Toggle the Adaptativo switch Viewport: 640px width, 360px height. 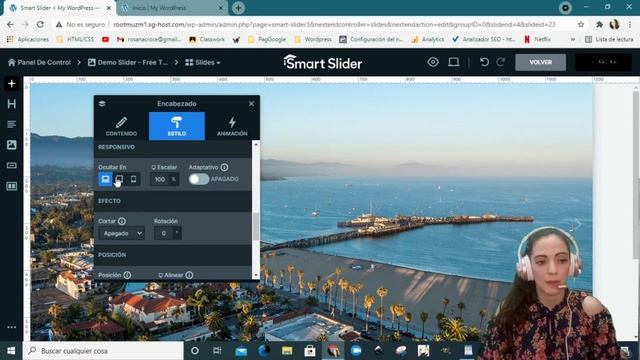coord(199,179)
